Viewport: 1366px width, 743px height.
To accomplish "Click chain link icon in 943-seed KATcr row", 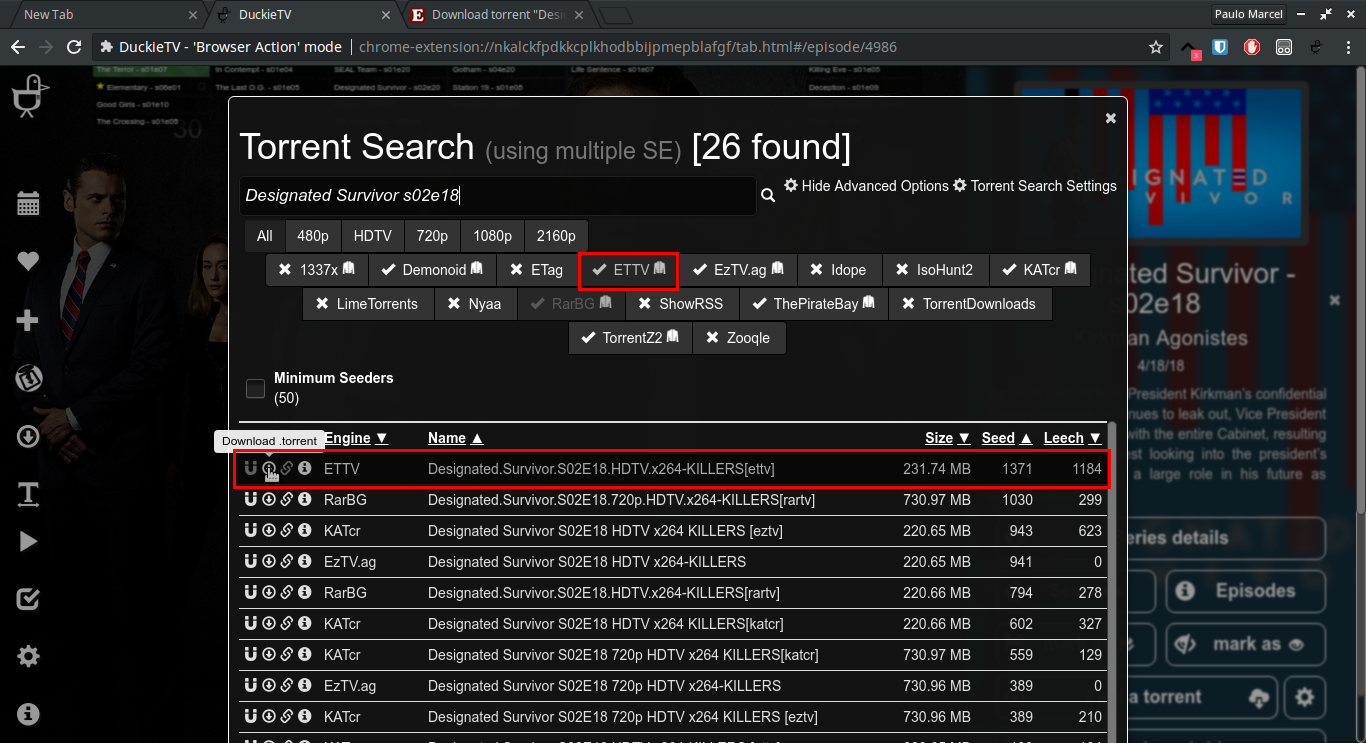I will pos(287,530).
